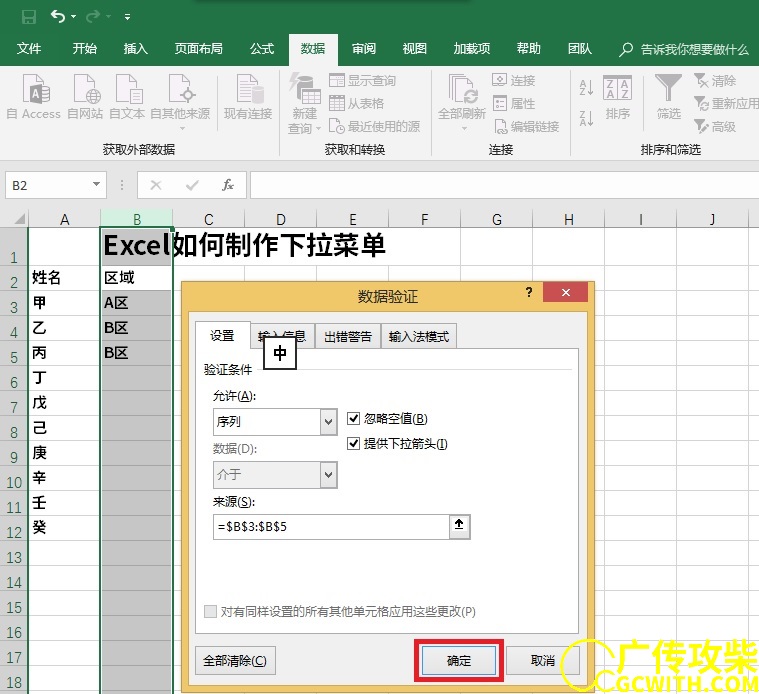Click Recent Sources (最近使用的源)
Image resolution: width=759 pixels, height=694 pixels.
(x=374, y=126)
